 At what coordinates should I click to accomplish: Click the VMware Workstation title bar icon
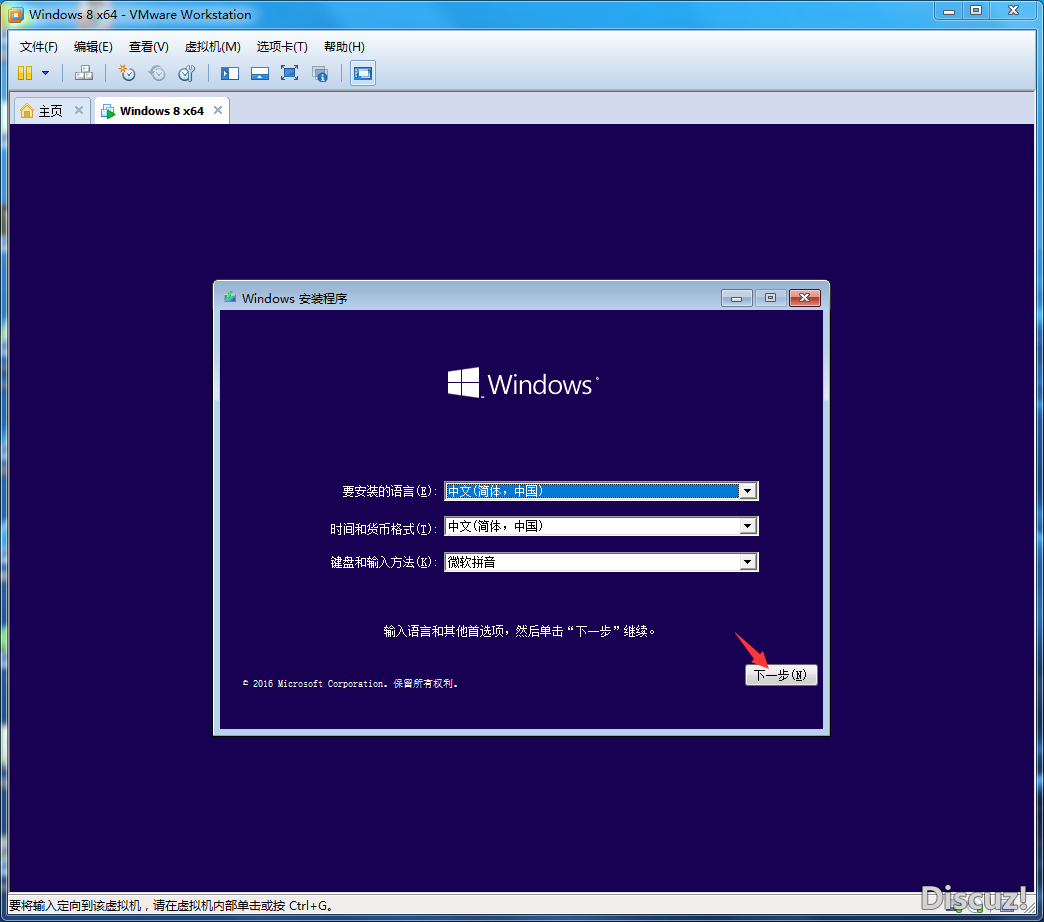click(15, 15)
